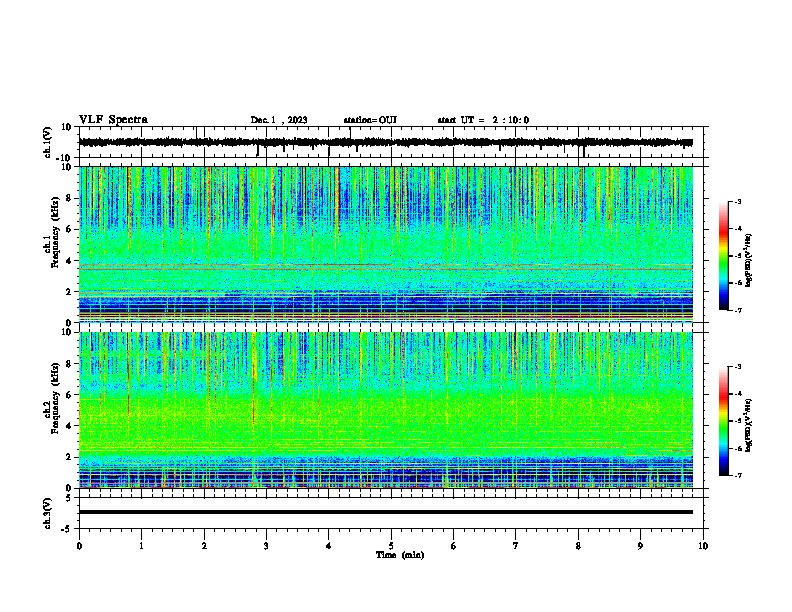Select the "Time (min)" x-axis label
The image size is (792, 612).
400,555
